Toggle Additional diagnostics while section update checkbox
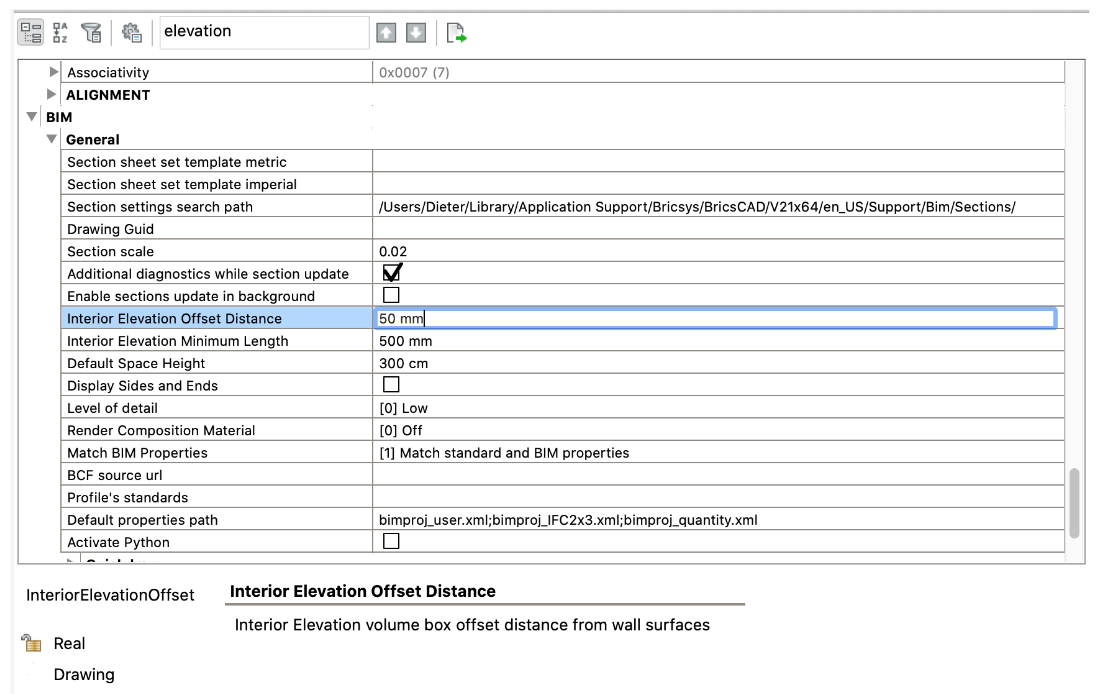 point(391,273)
